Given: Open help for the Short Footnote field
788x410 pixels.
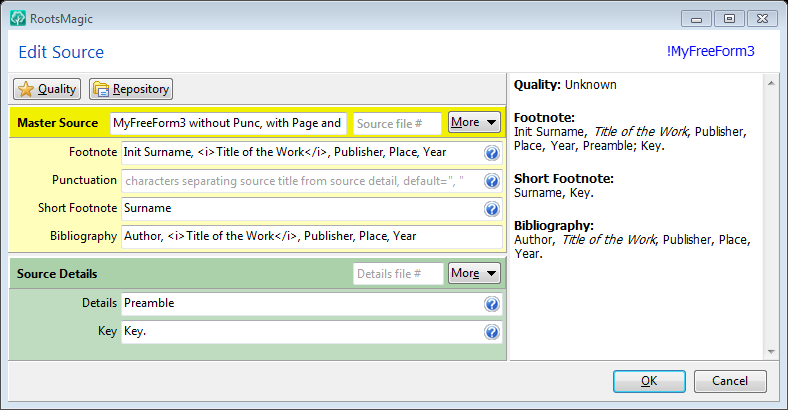Looking at the screenshot, I should click(492, 209).
